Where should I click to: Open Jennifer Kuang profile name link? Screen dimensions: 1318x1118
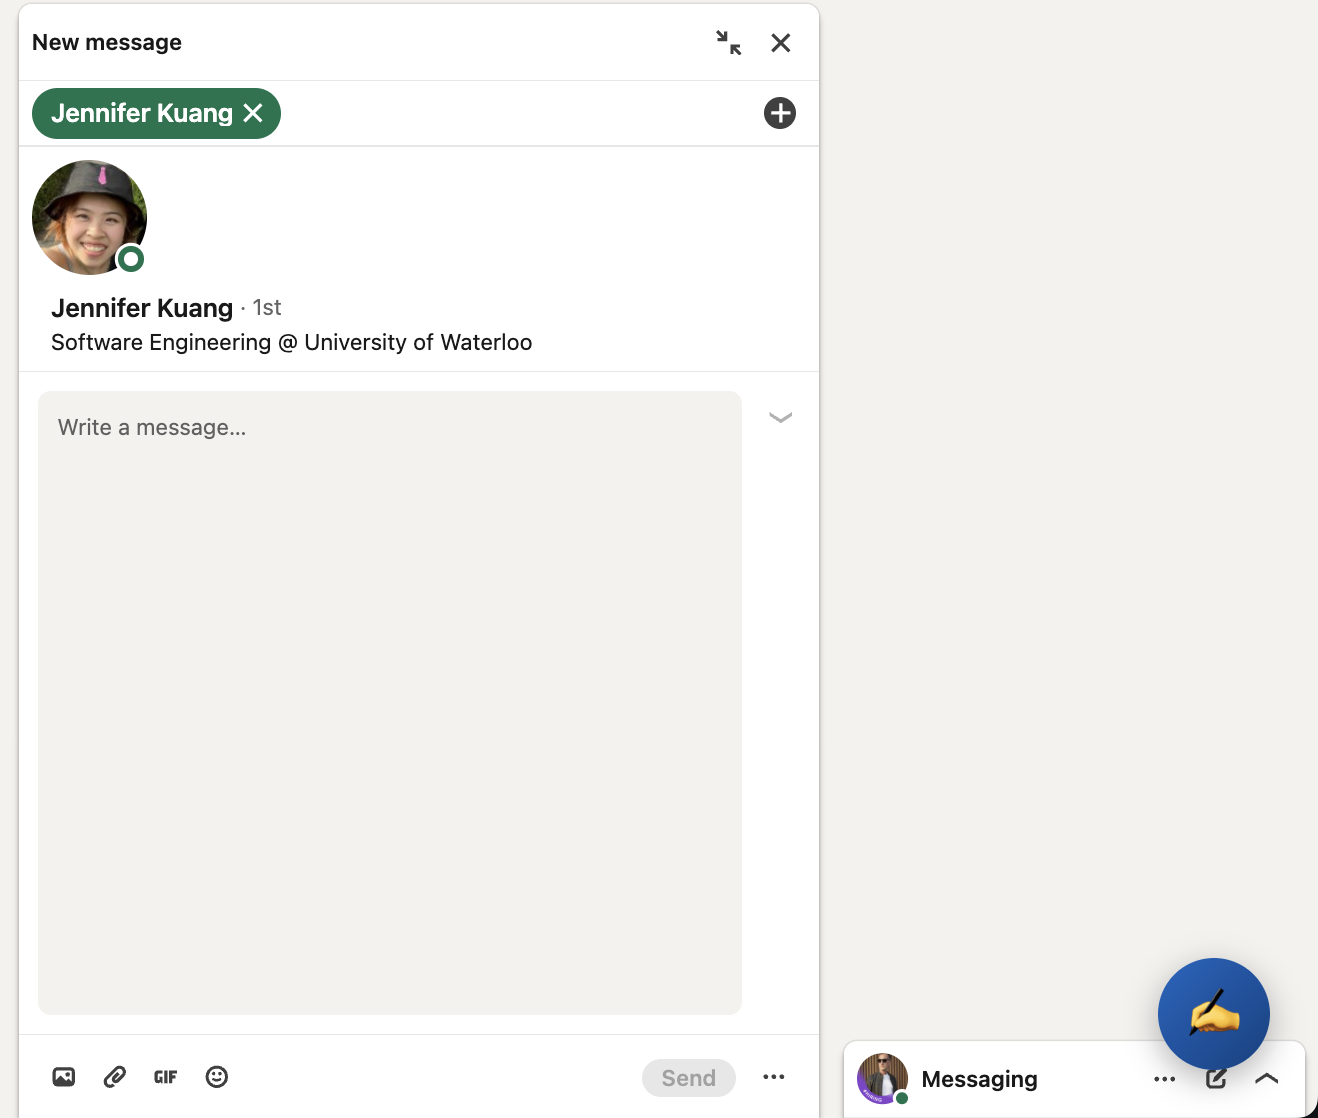142,308
